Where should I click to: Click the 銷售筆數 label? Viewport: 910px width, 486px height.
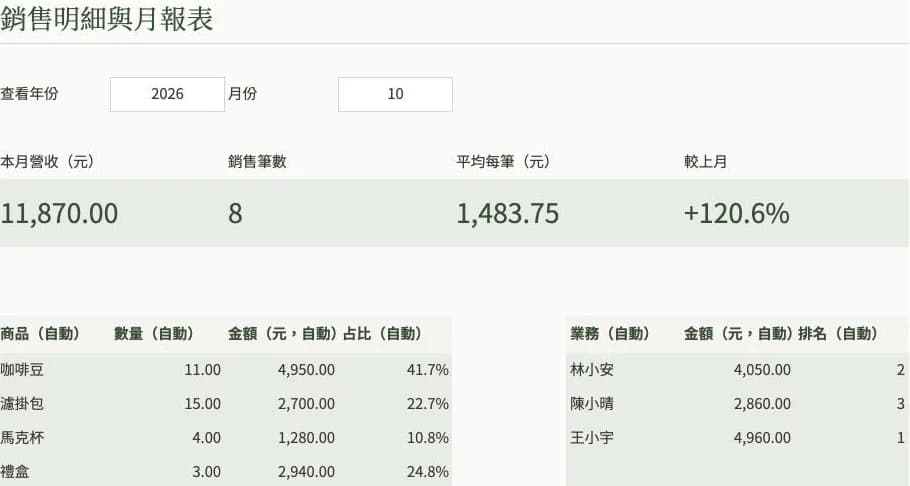tap(257, 161)
